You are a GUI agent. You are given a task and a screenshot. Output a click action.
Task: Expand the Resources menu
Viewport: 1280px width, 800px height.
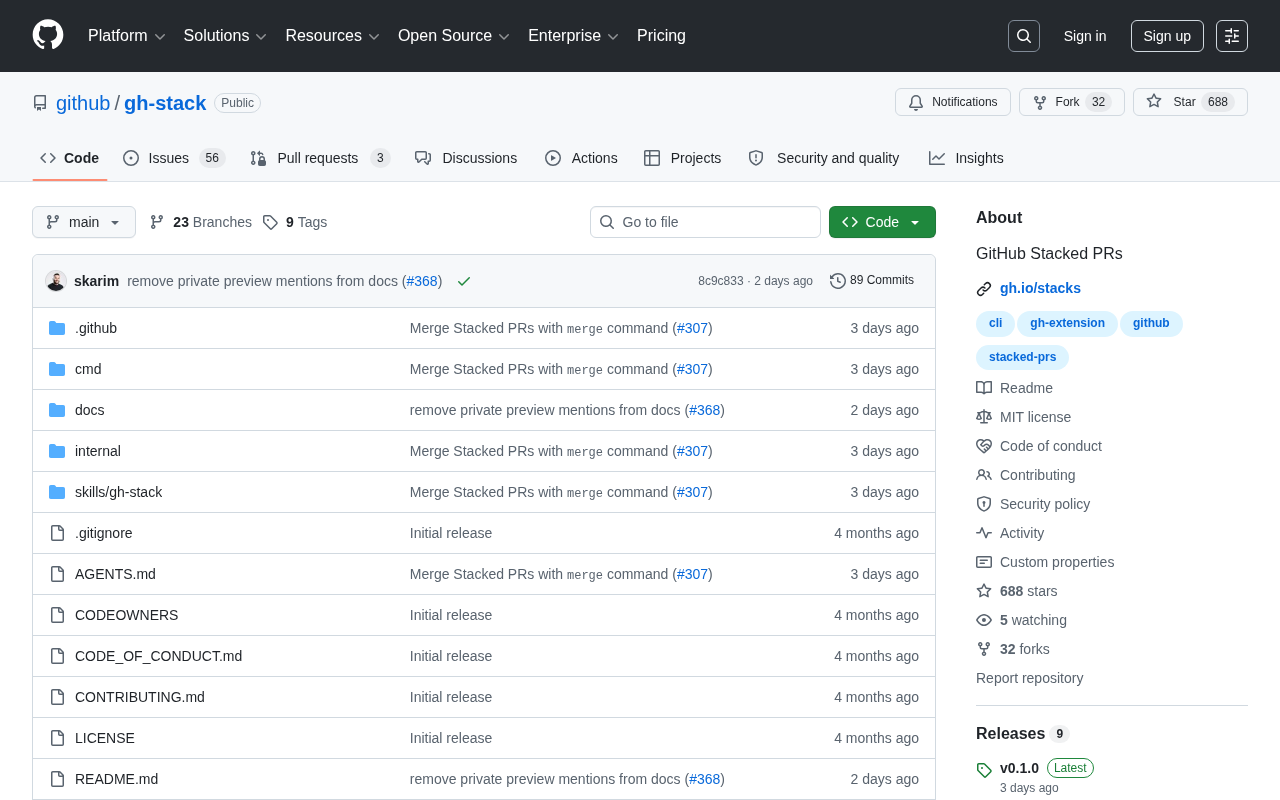[333, 36]
